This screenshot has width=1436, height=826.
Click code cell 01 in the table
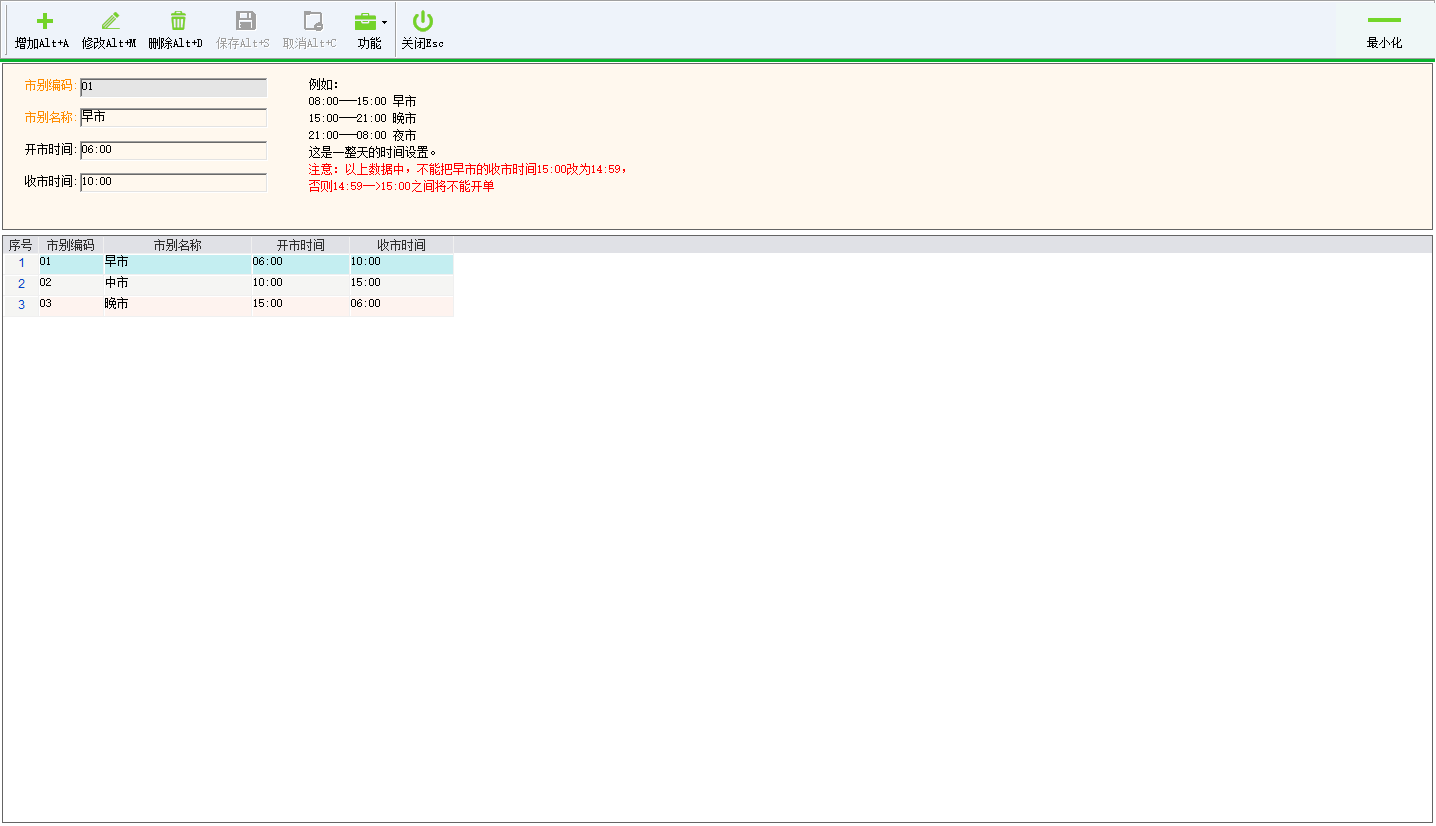pos(70,263)
